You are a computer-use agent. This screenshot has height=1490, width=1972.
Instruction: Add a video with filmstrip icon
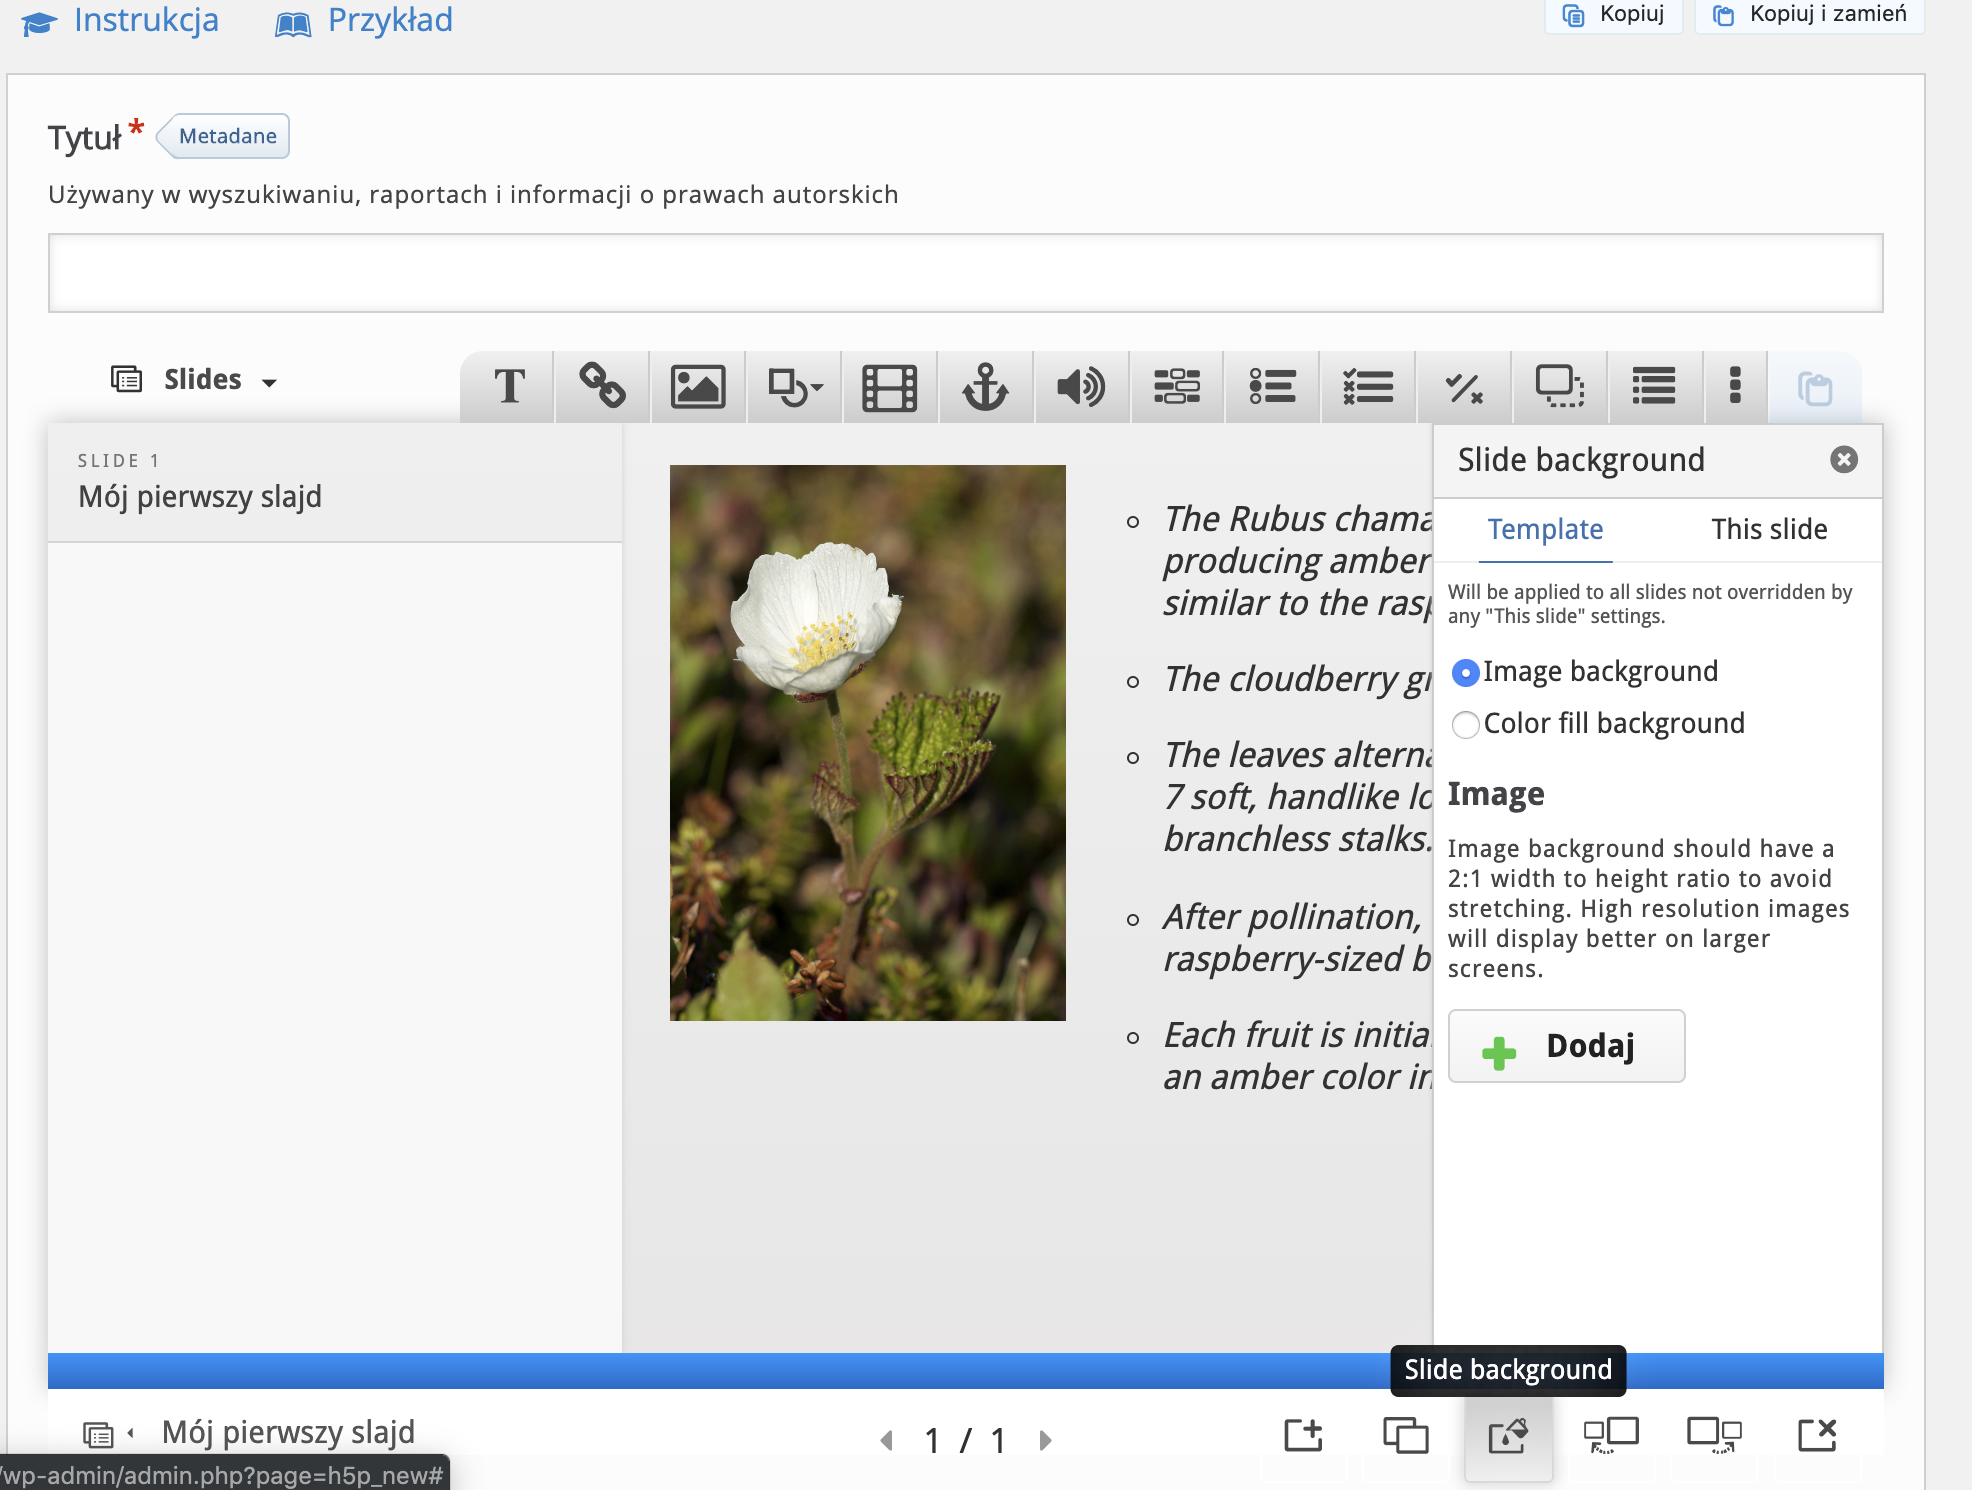click(x=889, y=387)
